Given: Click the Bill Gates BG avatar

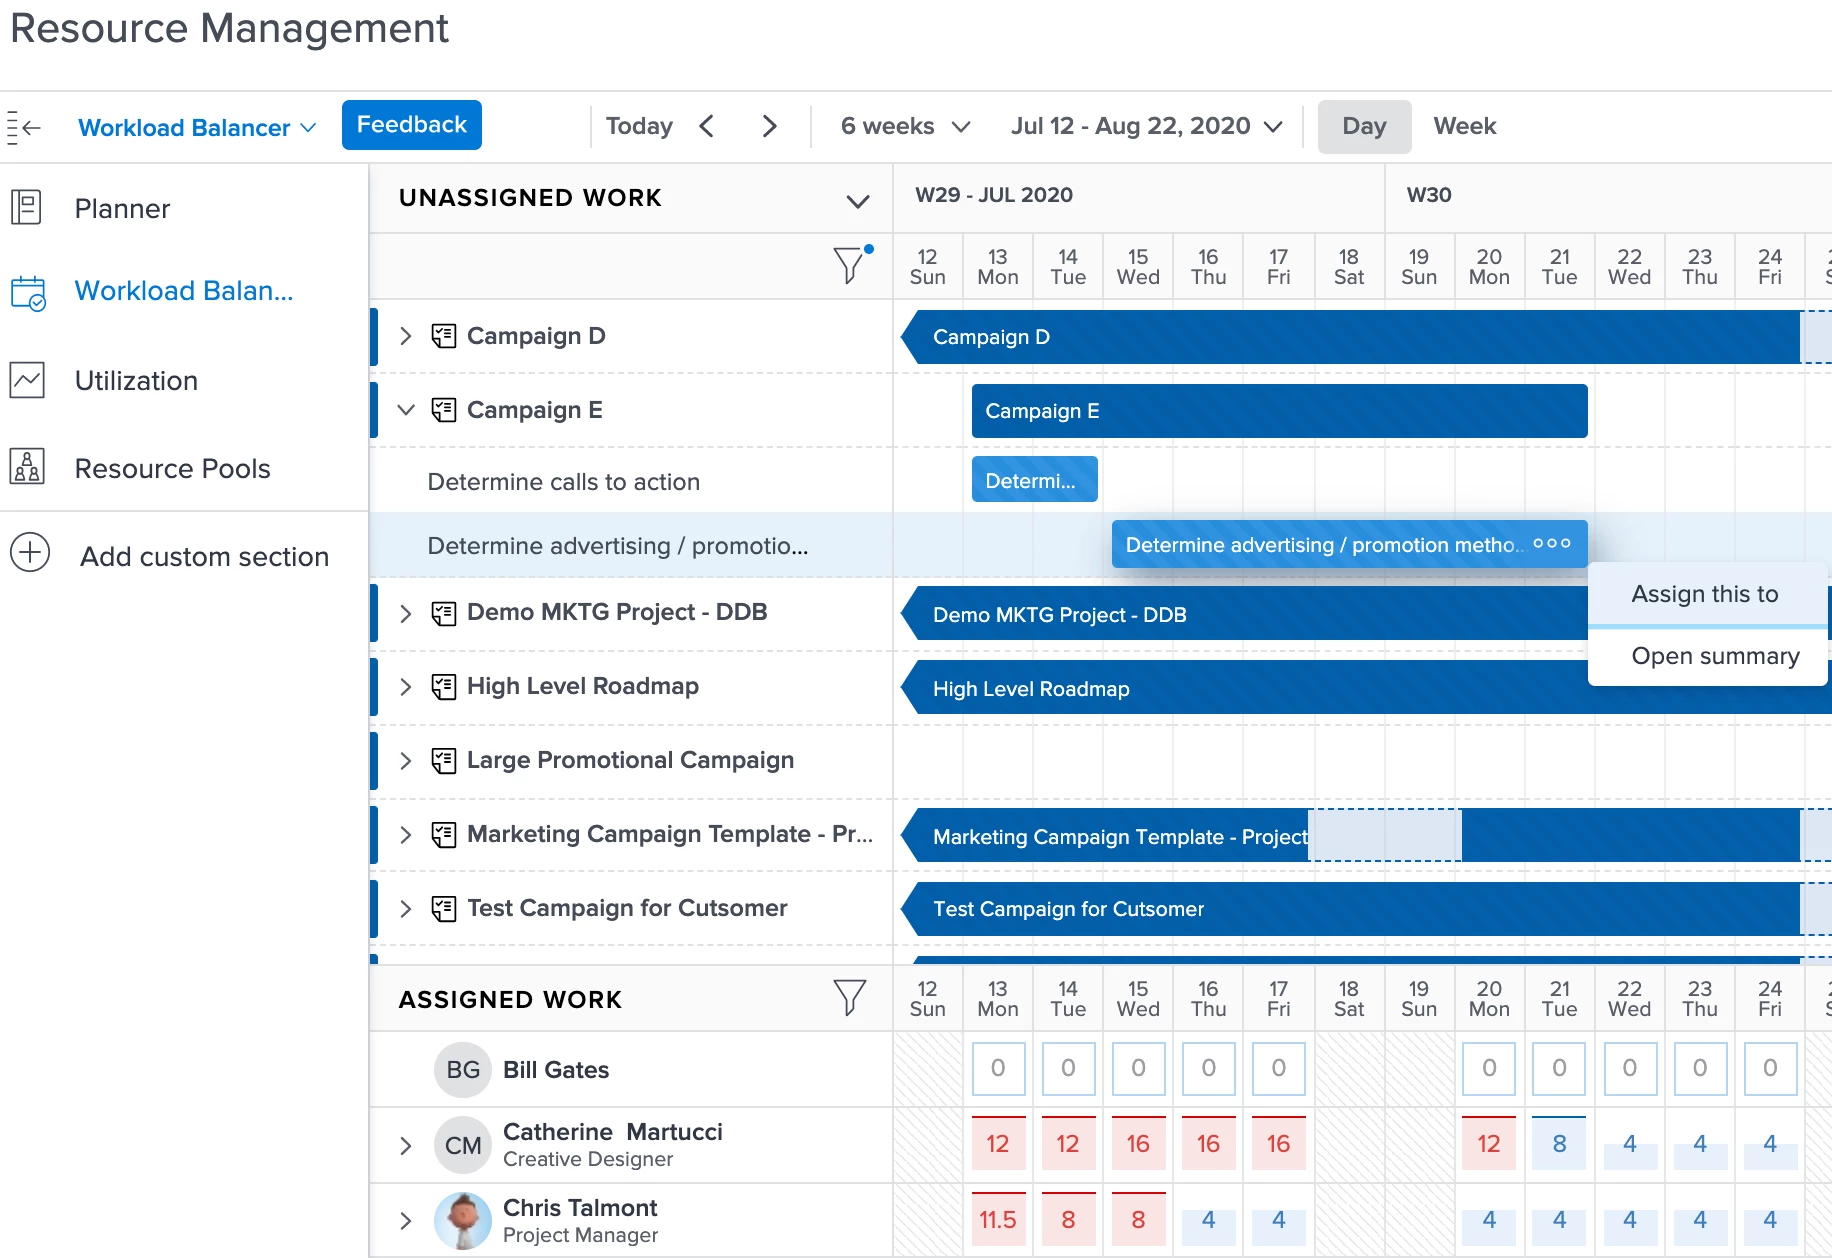Looking at the screenshot, I should click(x=463, y=1070).
